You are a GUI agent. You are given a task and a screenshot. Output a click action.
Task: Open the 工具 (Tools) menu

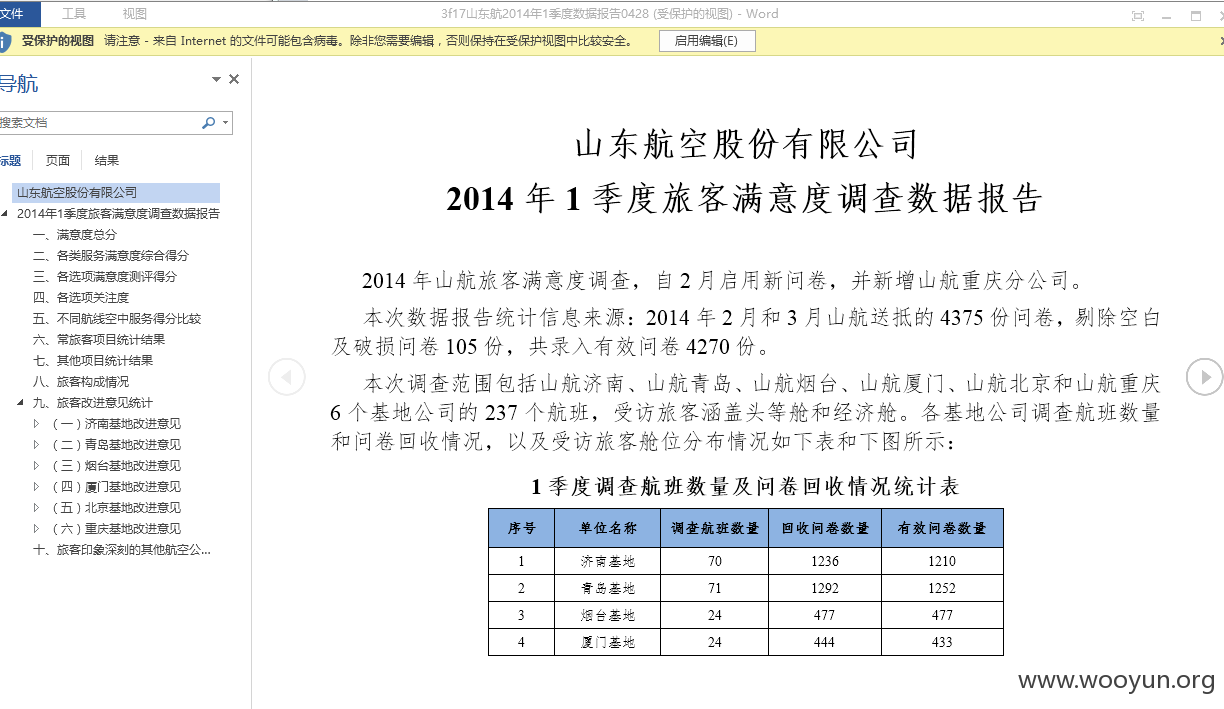pos(74,14)
